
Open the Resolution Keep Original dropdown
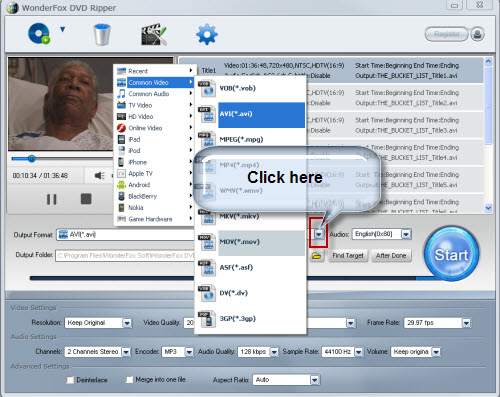pyautogui.click(x=127, y=323)
